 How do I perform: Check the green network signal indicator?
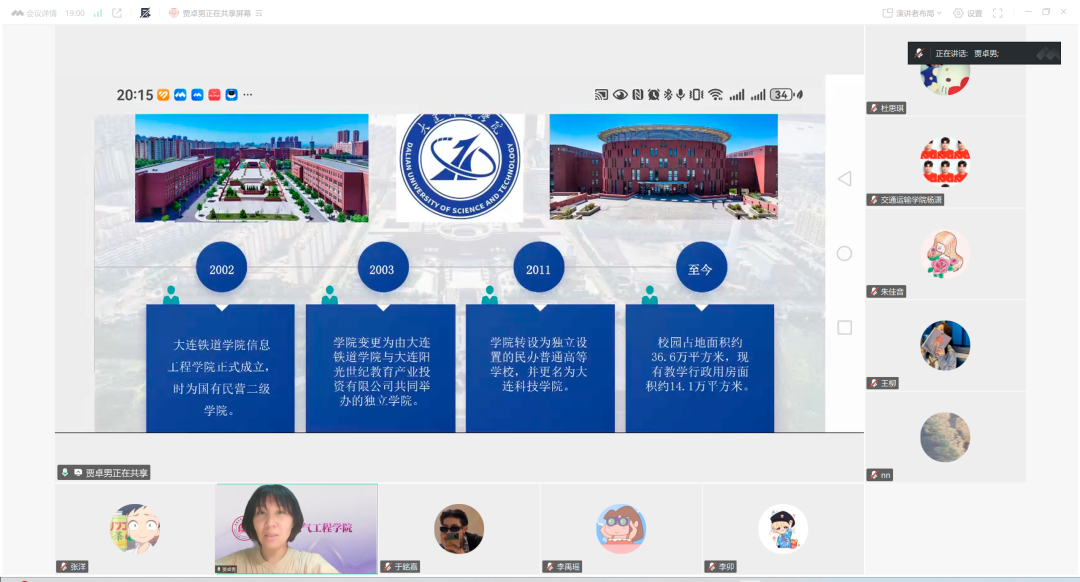(98, 13)
